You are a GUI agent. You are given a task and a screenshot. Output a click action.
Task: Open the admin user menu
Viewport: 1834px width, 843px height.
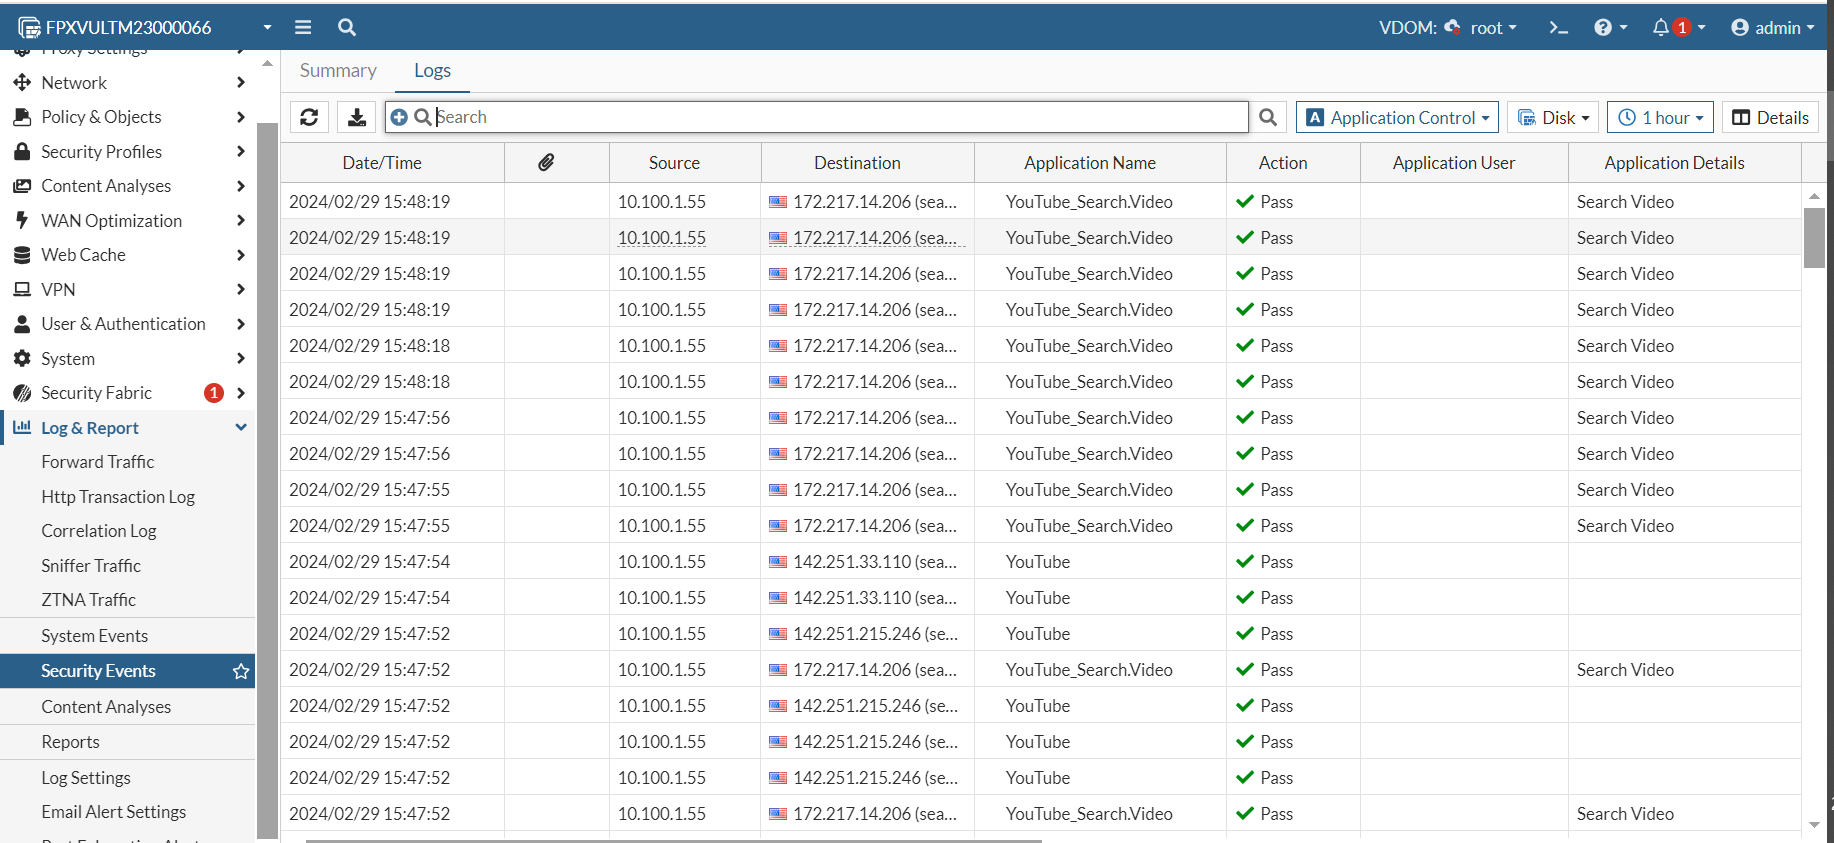tap(1772, 27)
